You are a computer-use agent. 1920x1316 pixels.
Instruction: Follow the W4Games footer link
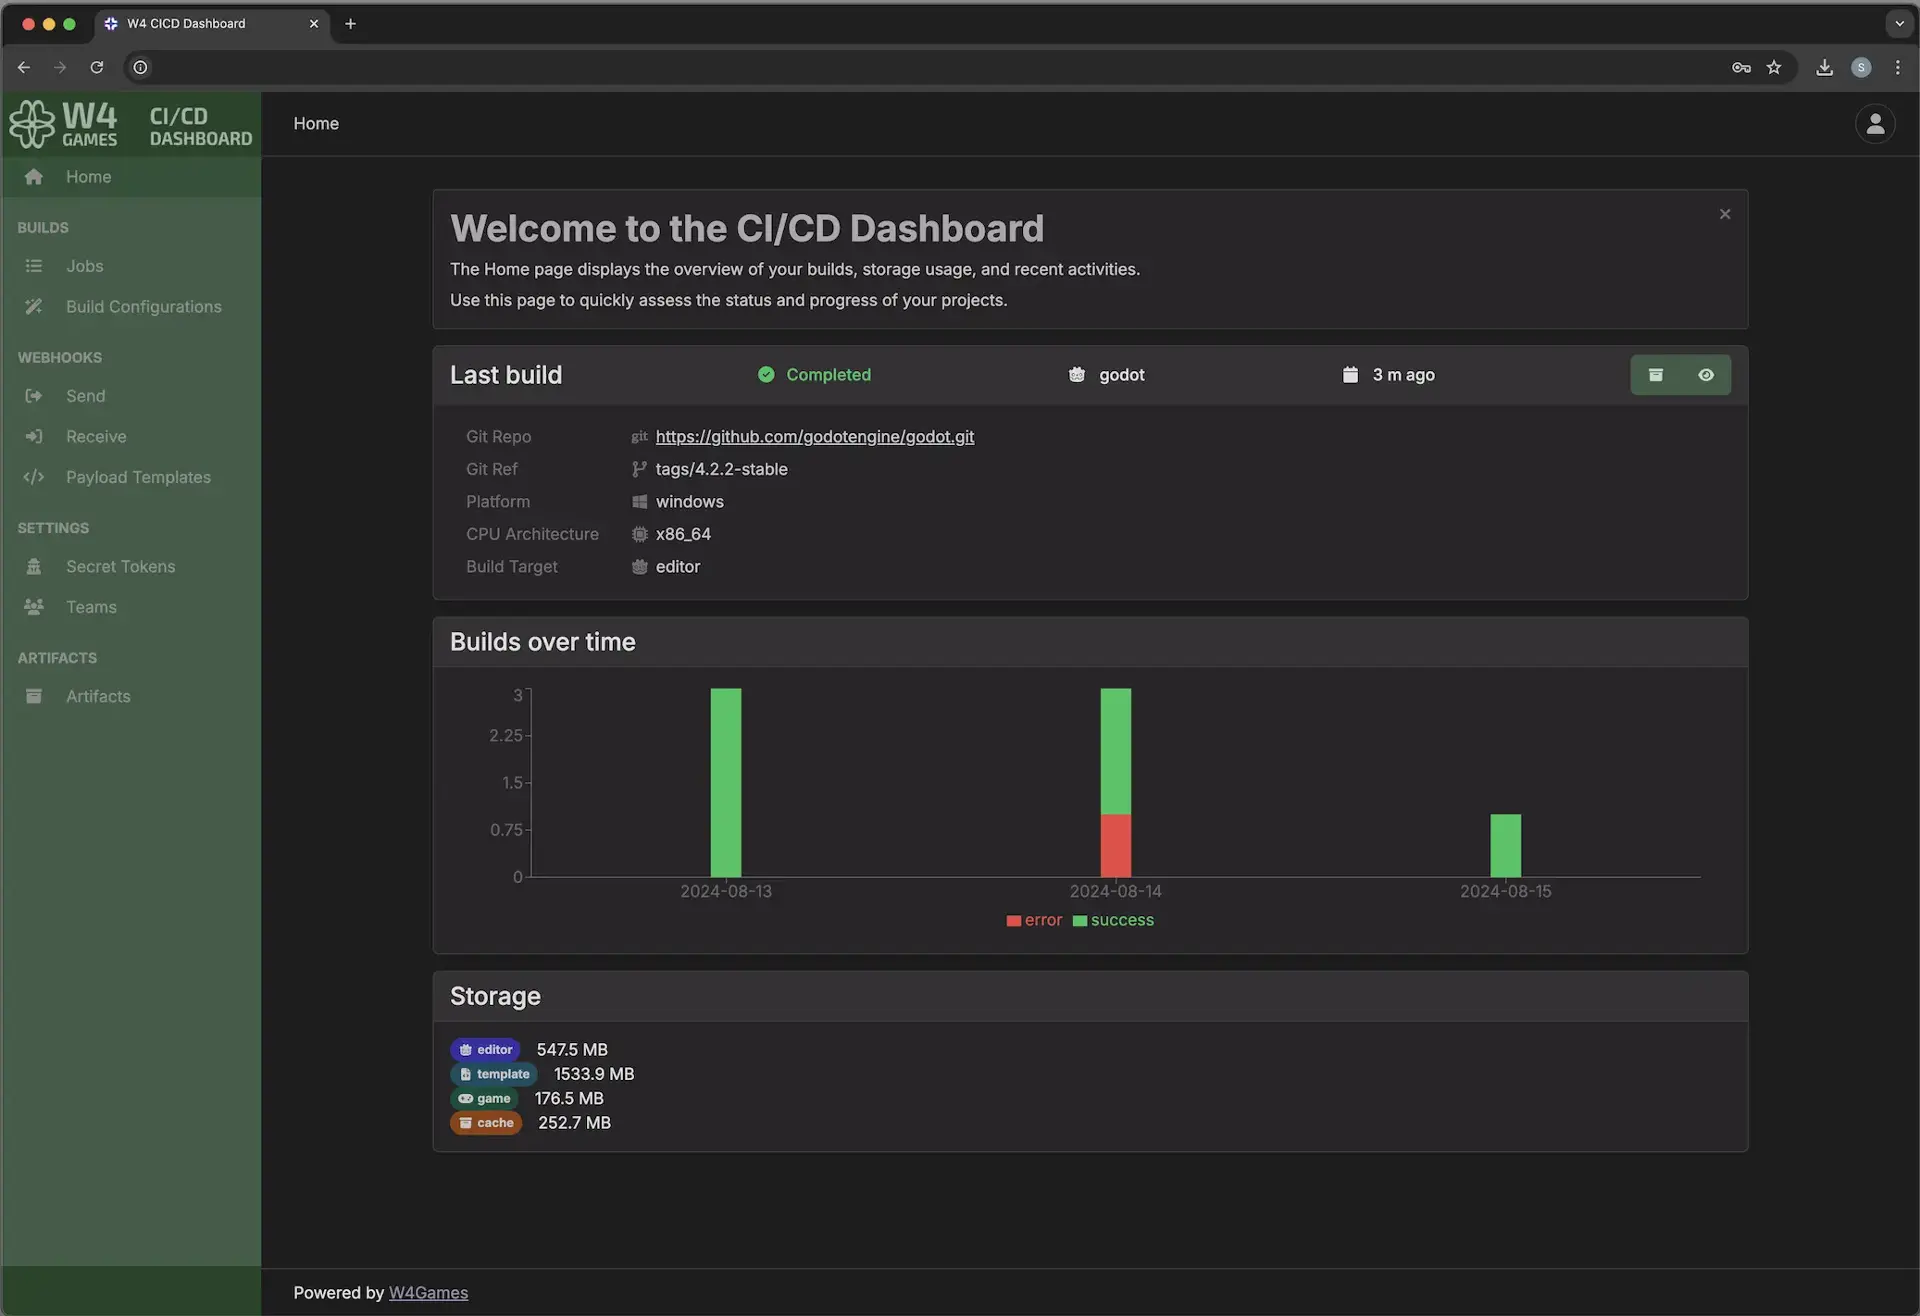click(428, 1292)
